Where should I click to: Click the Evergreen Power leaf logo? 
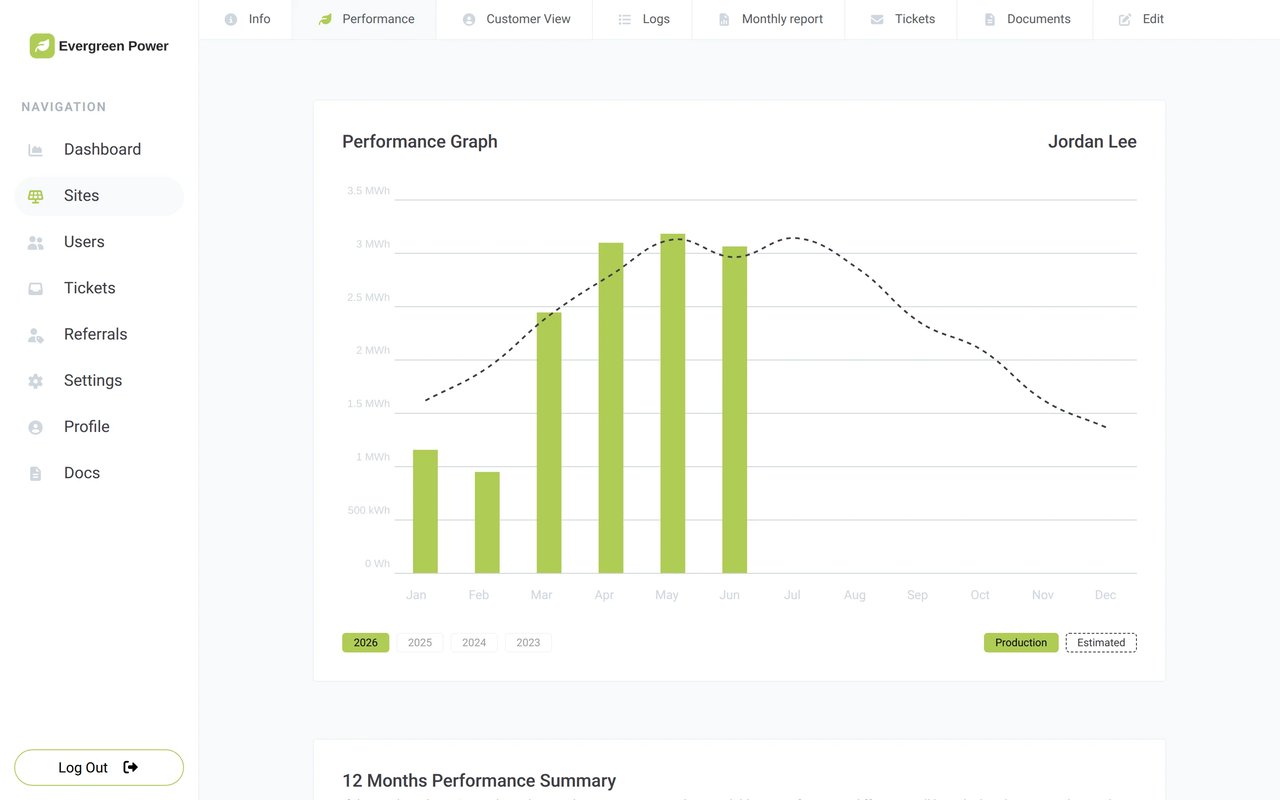tap(42, 46)
